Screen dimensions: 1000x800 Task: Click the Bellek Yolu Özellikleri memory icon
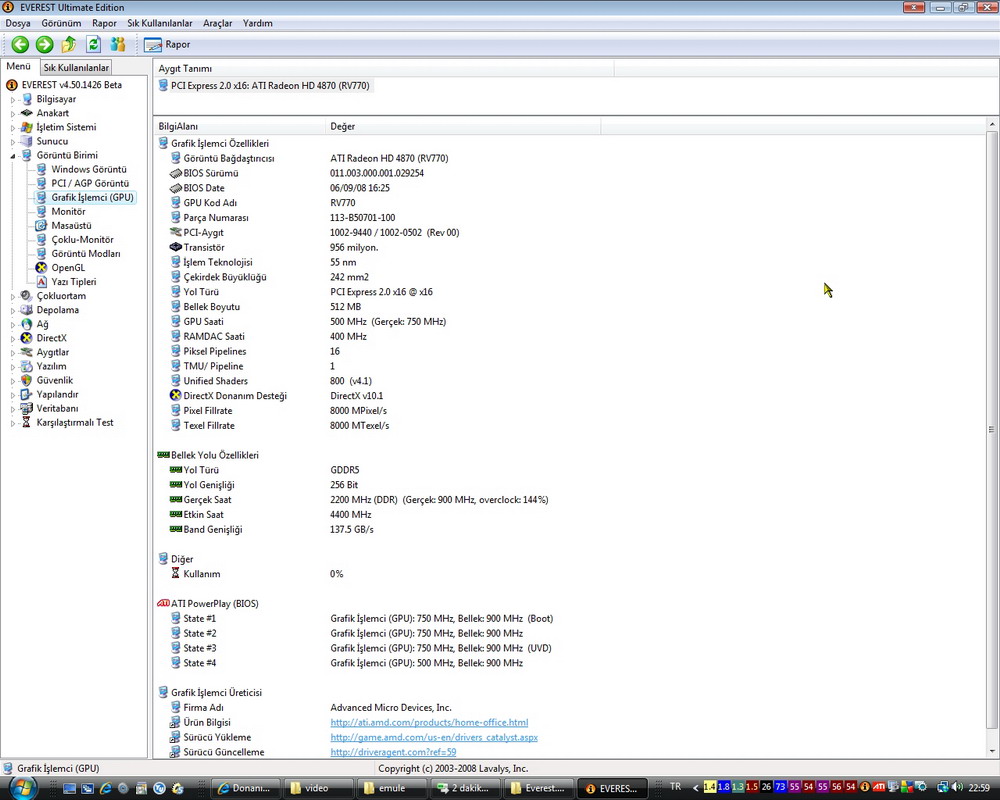[x=163, y=455]
